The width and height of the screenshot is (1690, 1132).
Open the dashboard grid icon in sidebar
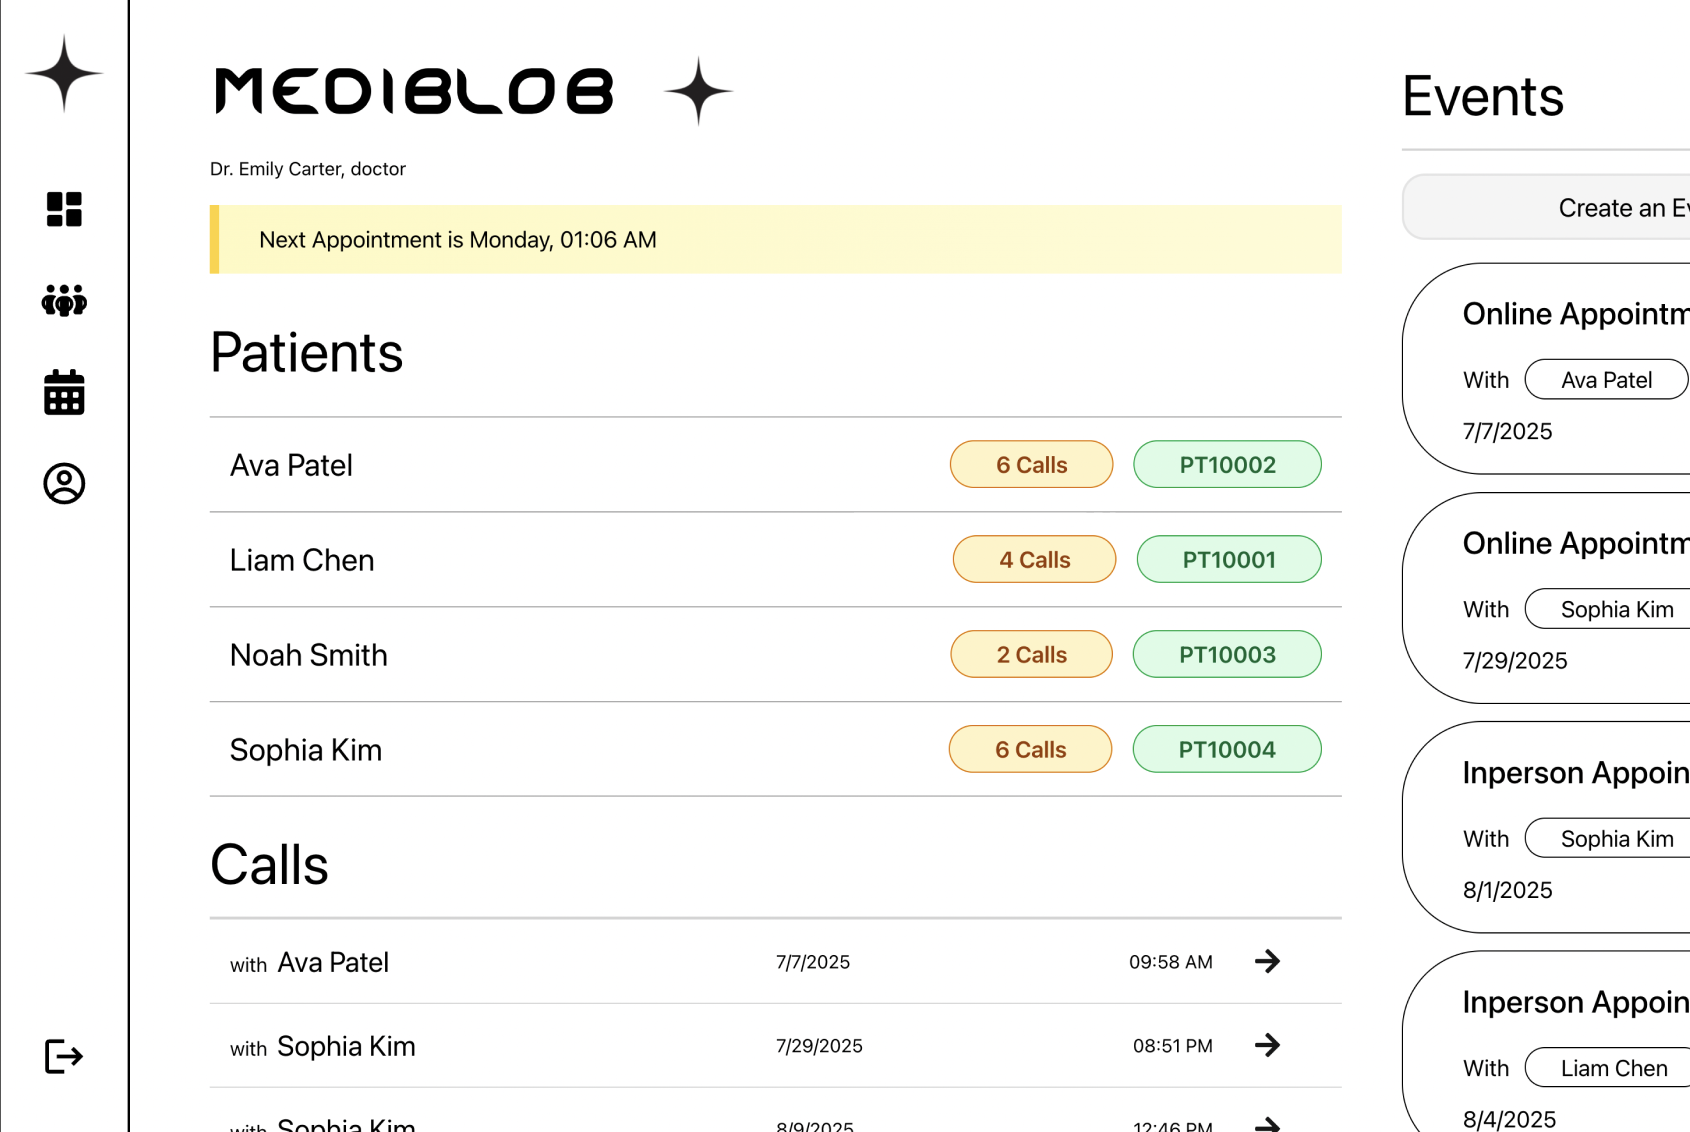[x=64, y=210]
